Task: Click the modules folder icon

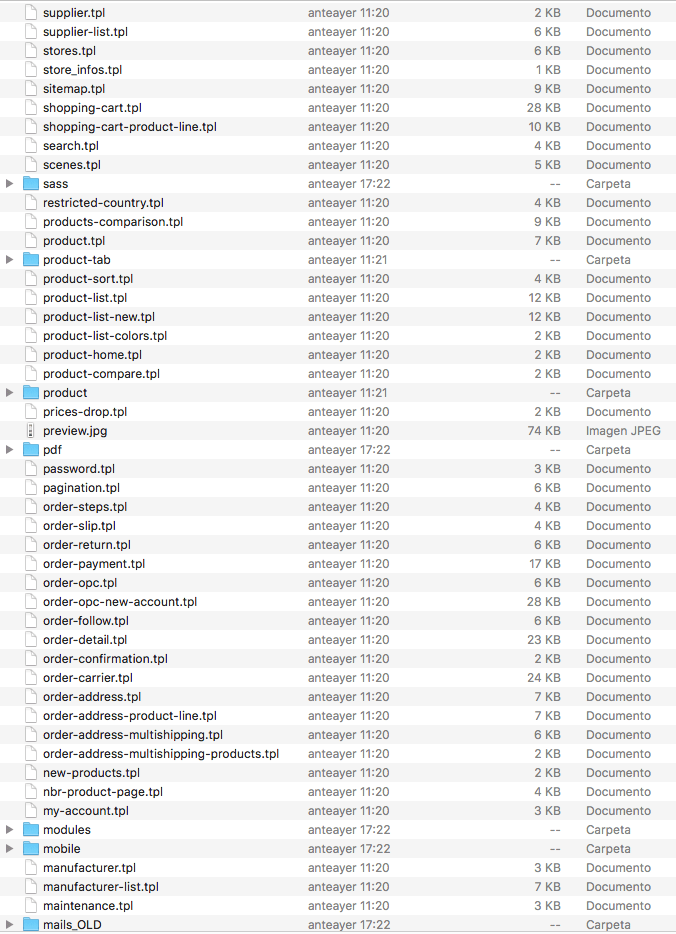Action: click(31, 830)
